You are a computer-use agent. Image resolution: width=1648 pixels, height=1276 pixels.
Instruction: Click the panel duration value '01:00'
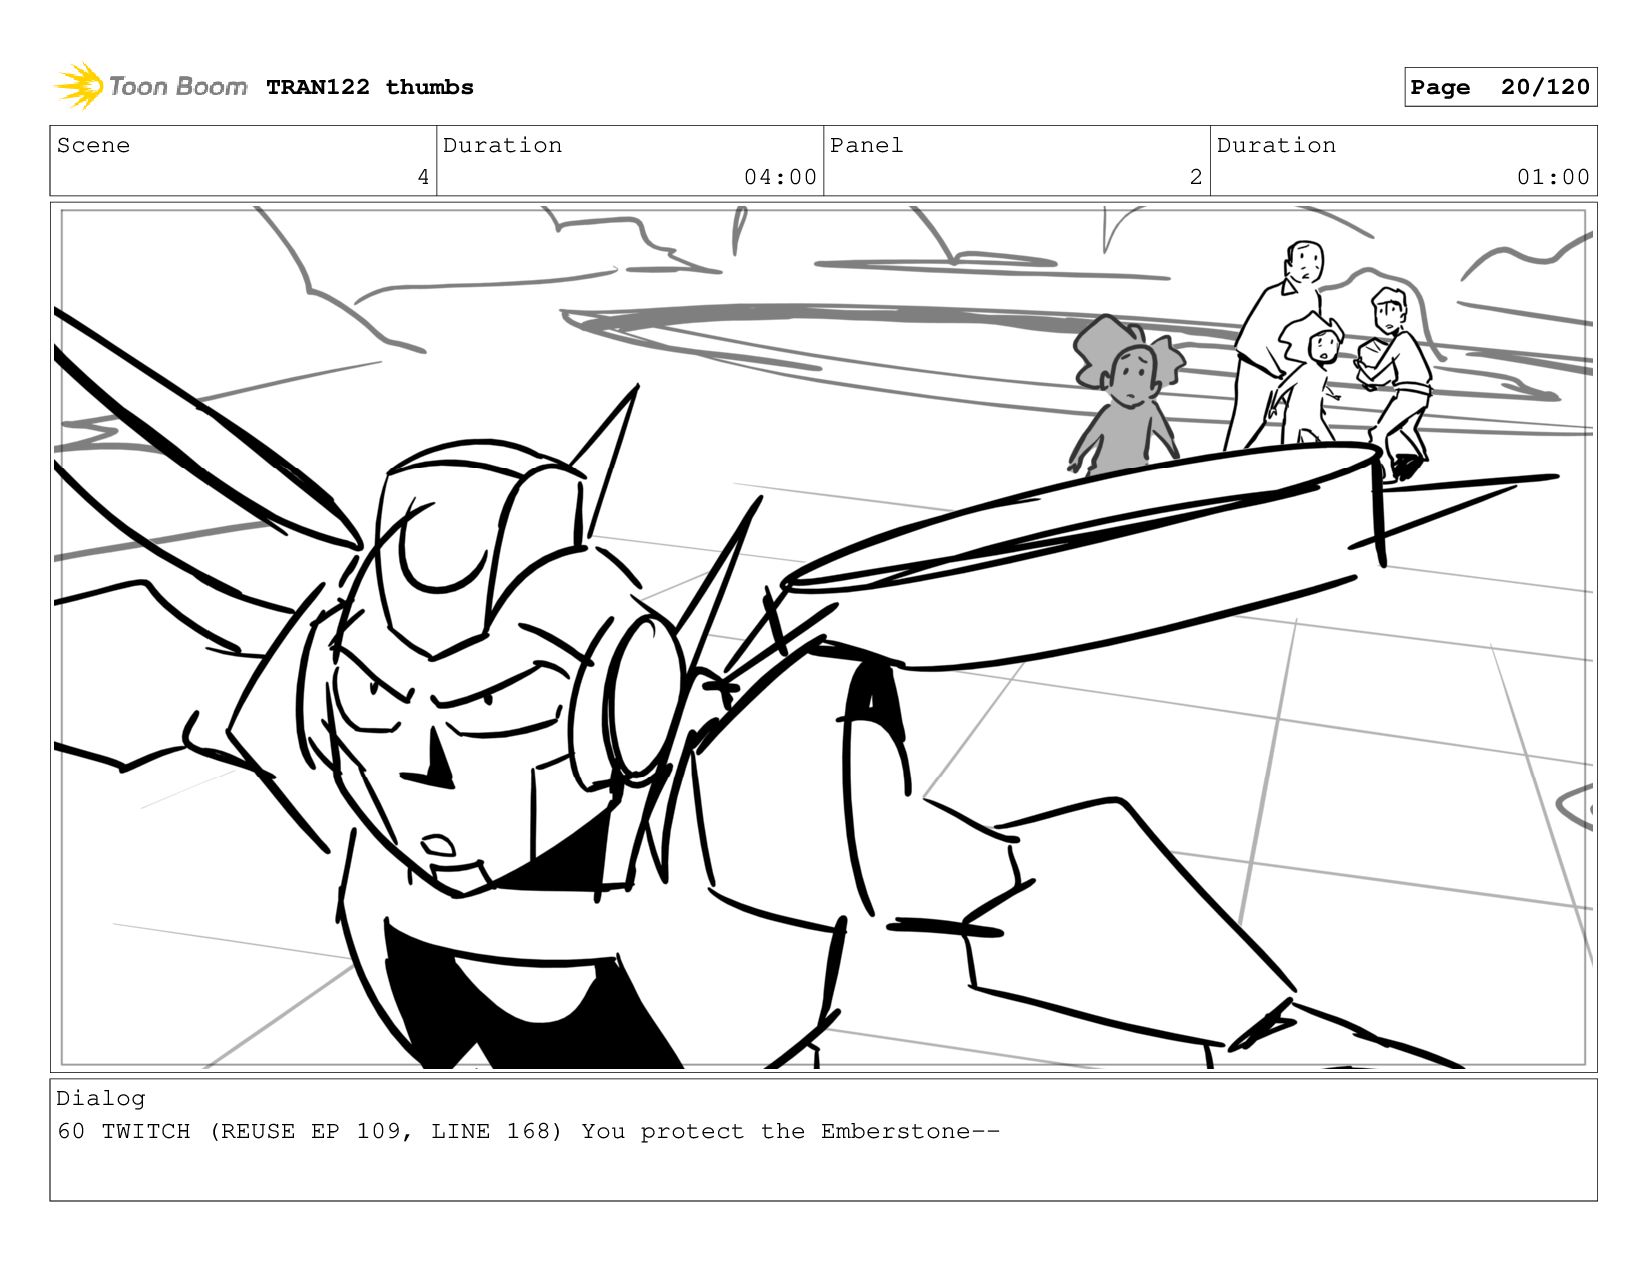tap(1553, 177)
